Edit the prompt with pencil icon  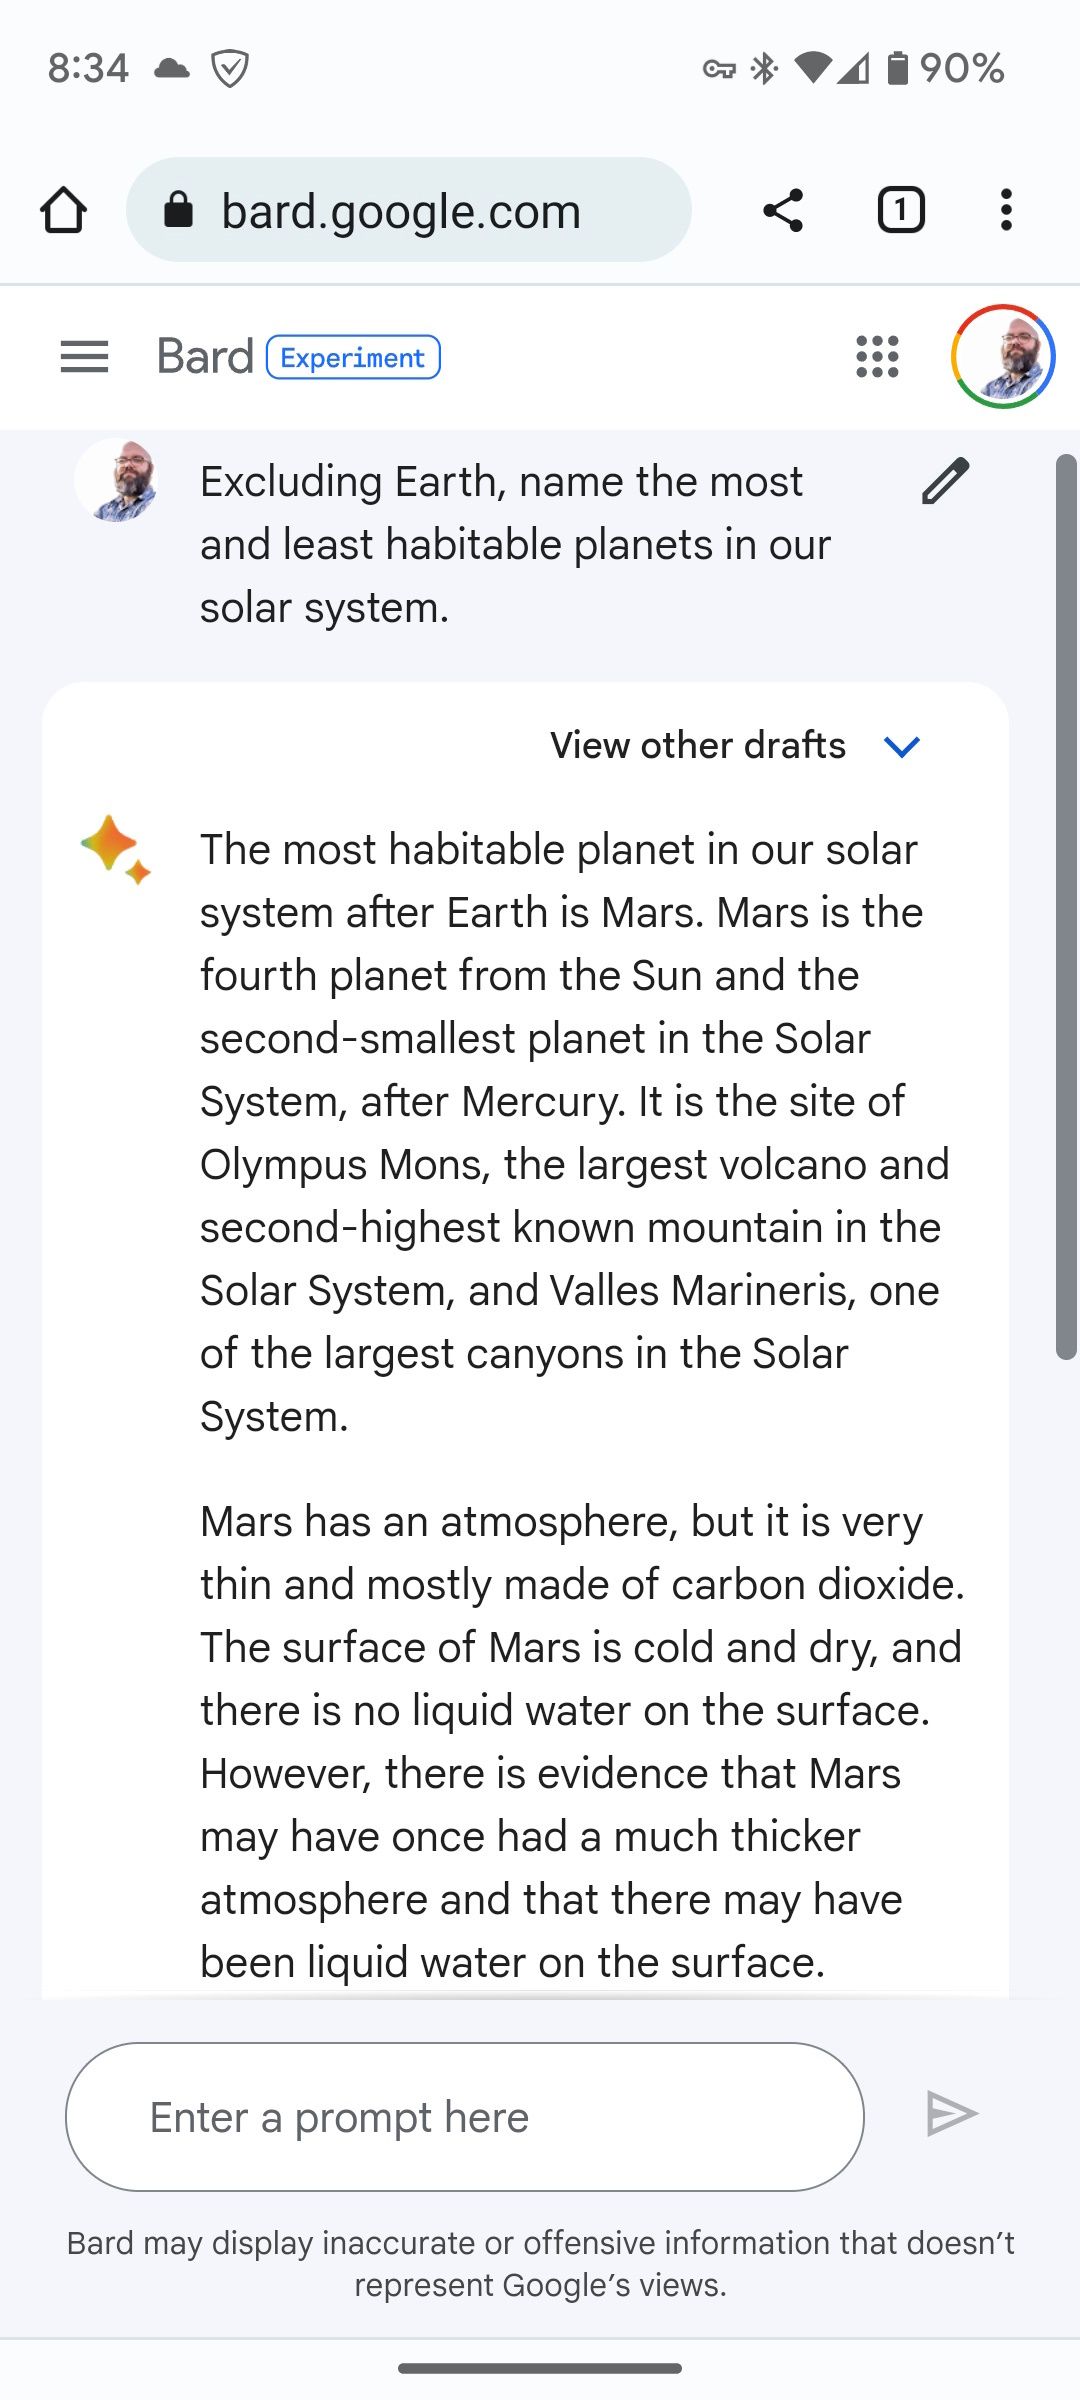pos(945,481)
